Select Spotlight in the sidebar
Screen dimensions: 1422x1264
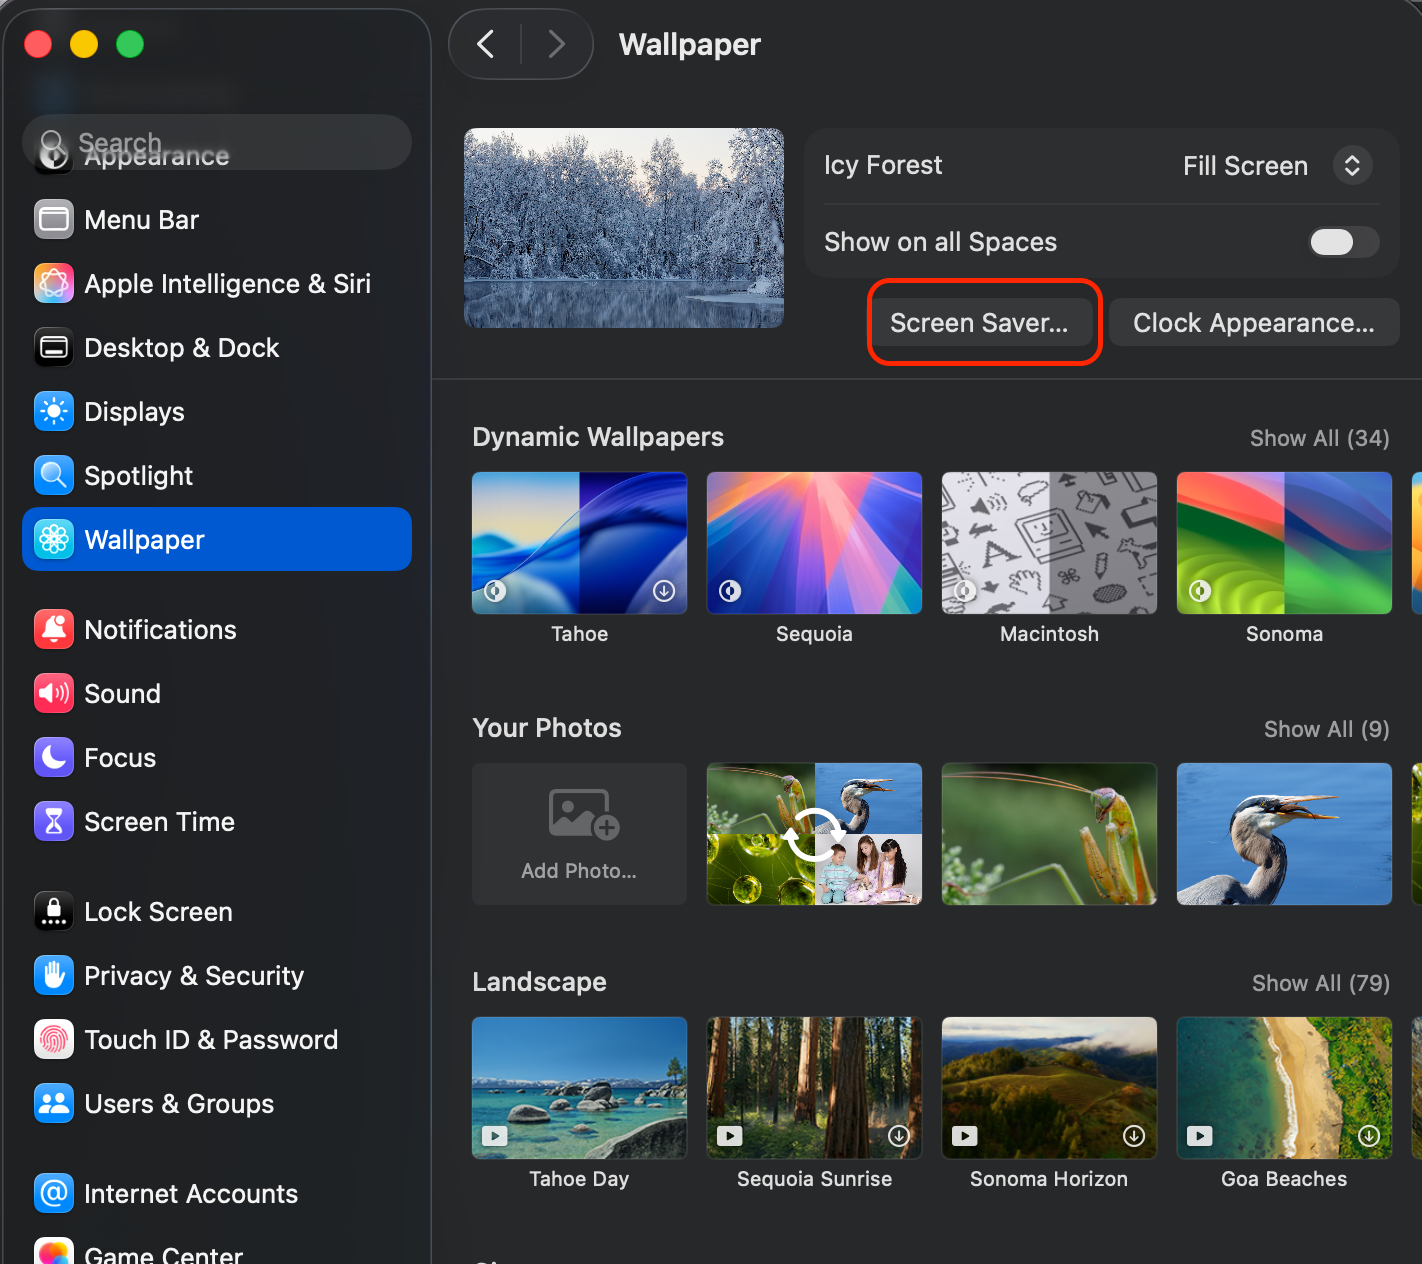coord(217,476)
